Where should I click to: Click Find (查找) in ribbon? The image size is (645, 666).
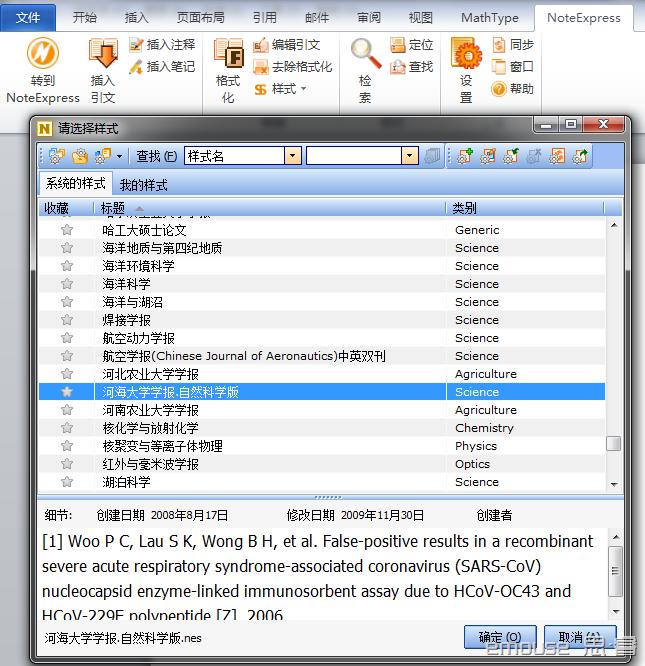[x=411, y=67]
